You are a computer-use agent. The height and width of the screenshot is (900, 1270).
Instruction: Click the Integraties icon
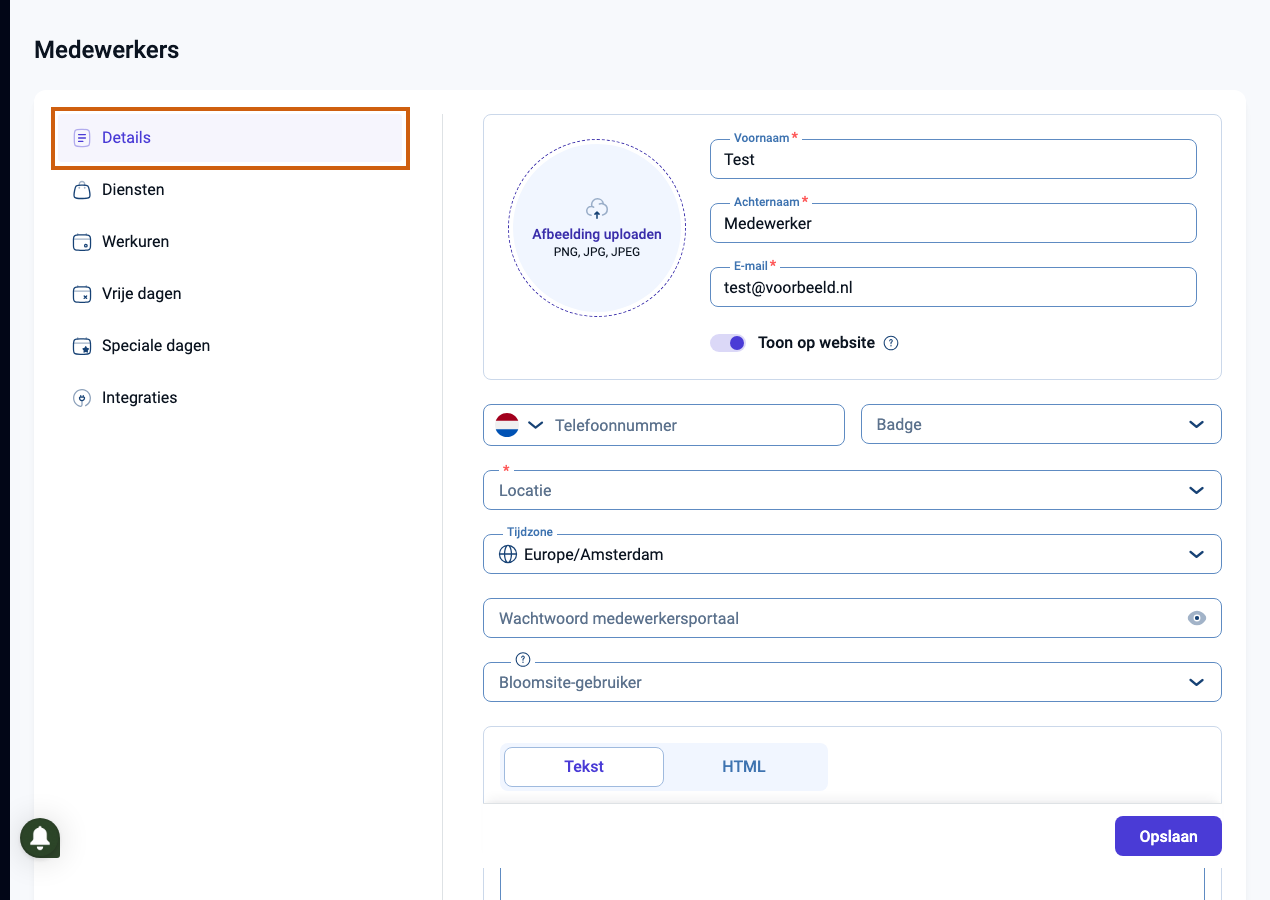click(82, 398)
